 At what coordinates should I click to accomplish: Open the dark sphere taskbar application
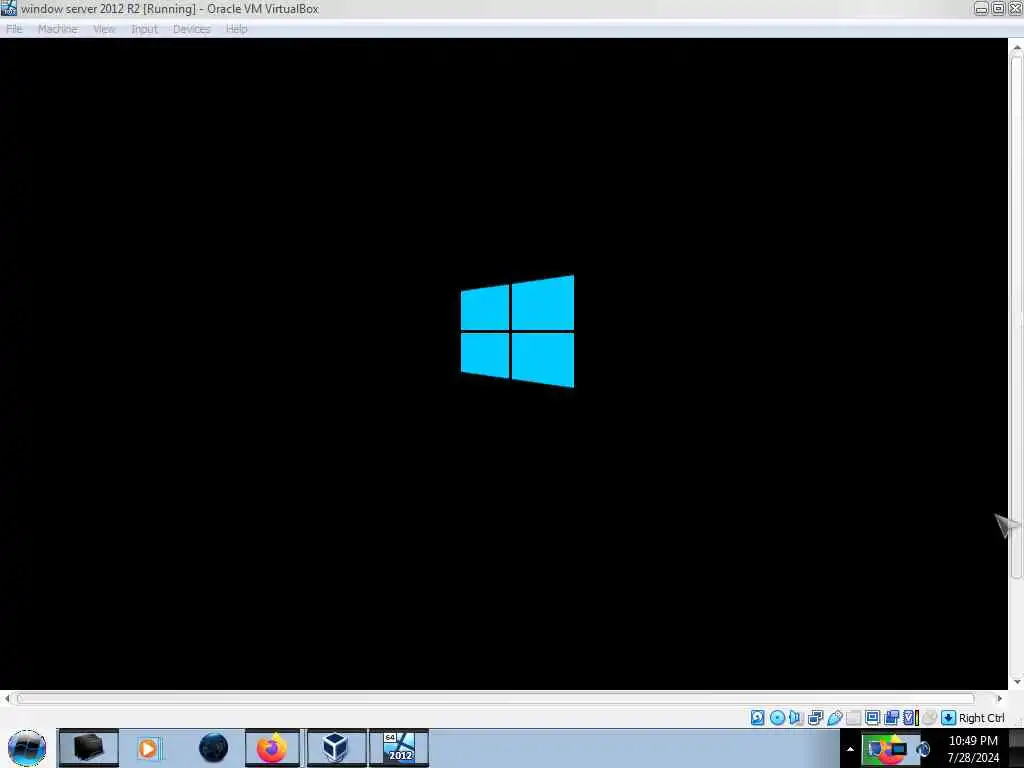tap(214, 748)
